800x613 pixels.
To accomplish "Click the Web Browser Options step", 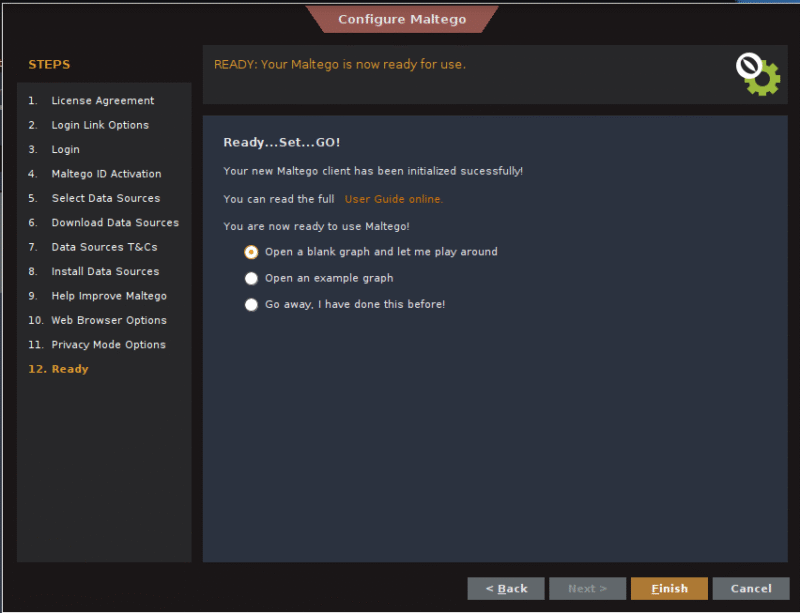I will pyautogui.click(x=109, y=321).
